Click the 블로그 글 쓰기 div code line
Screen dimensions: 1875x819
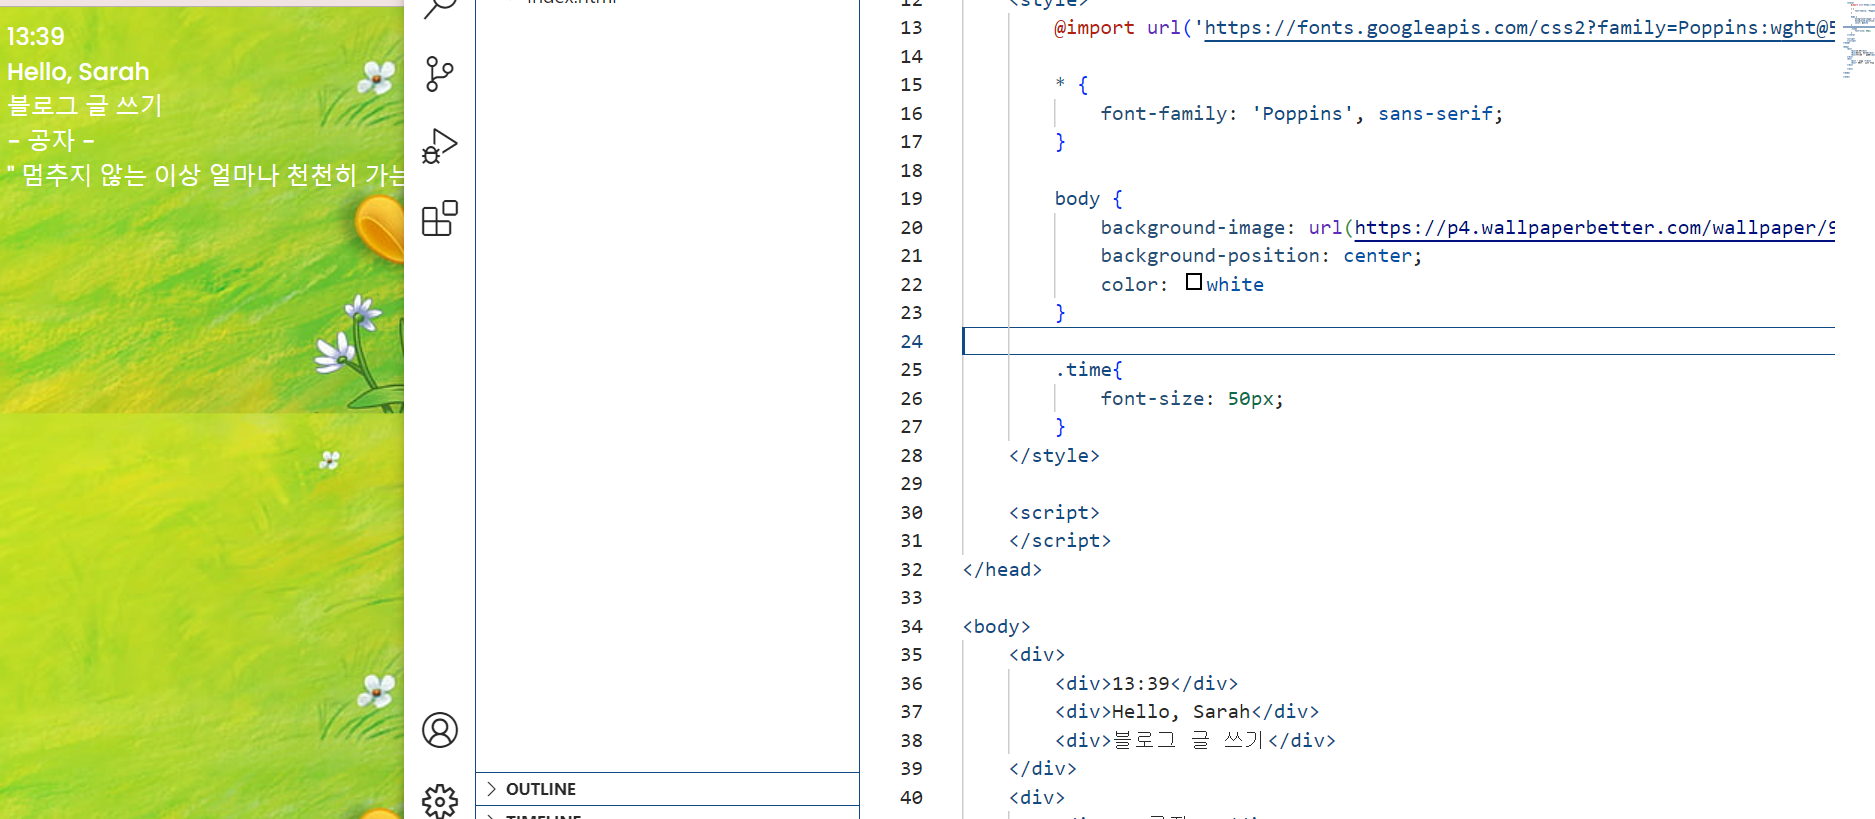point(1195,741)
